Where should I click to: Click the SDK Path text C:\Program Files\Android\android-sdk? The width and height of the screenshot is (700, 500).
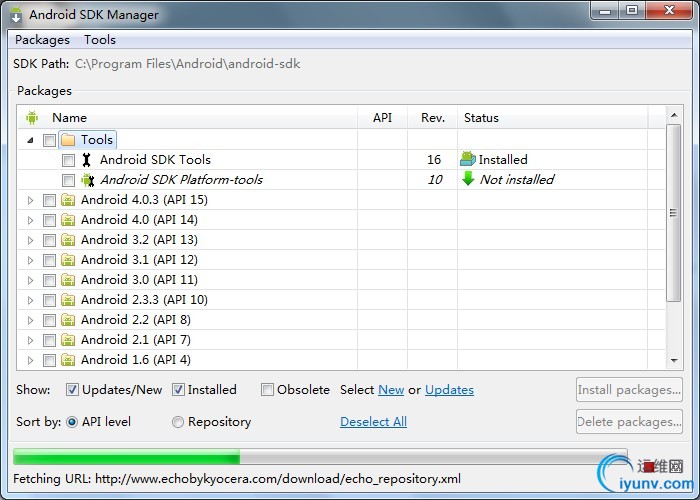tap(188, 64)
